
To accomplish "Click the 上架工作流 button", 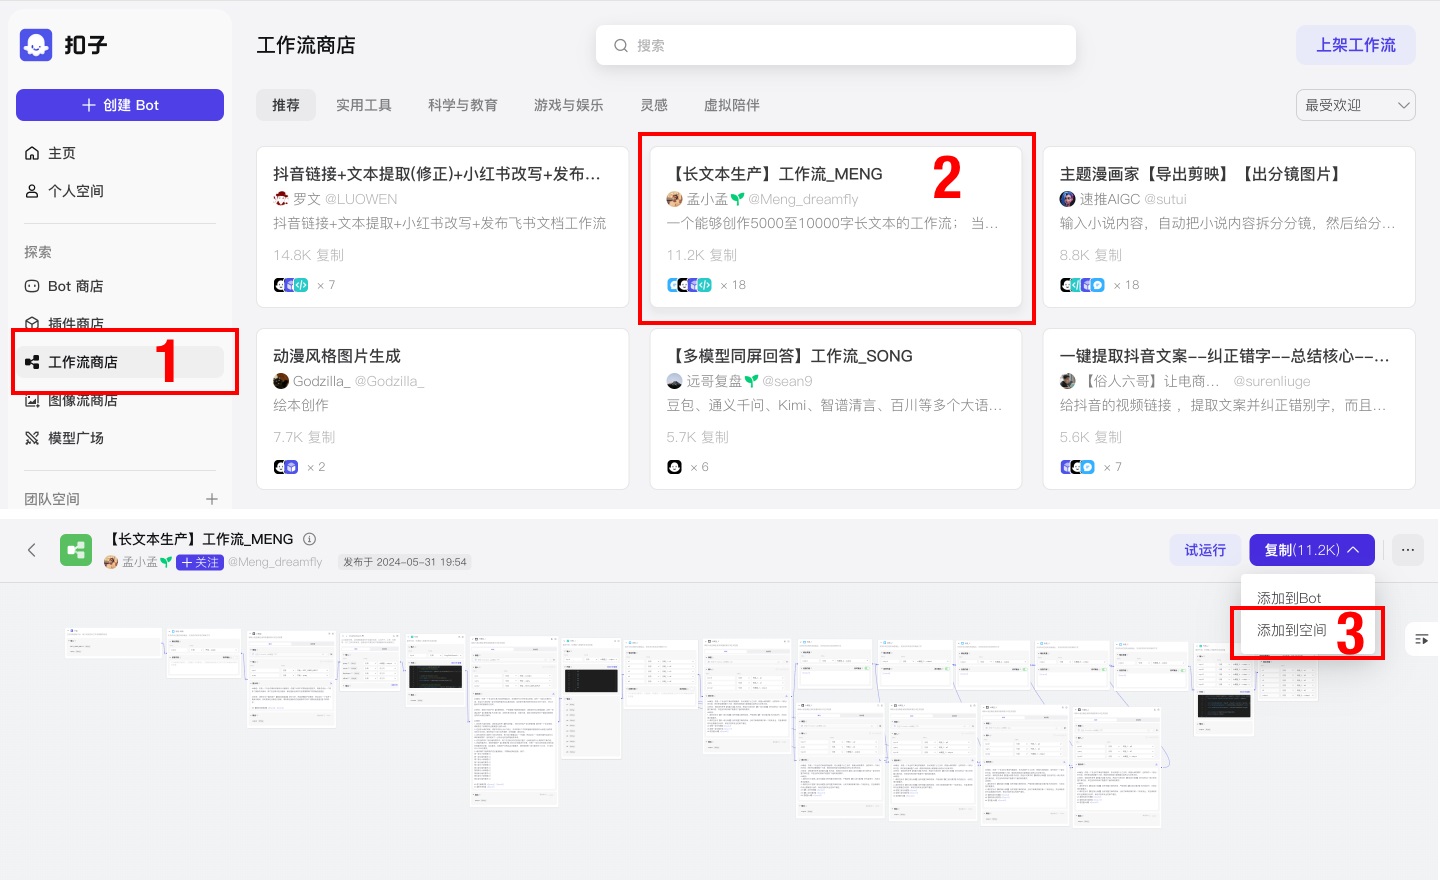I will (1356, 45).
